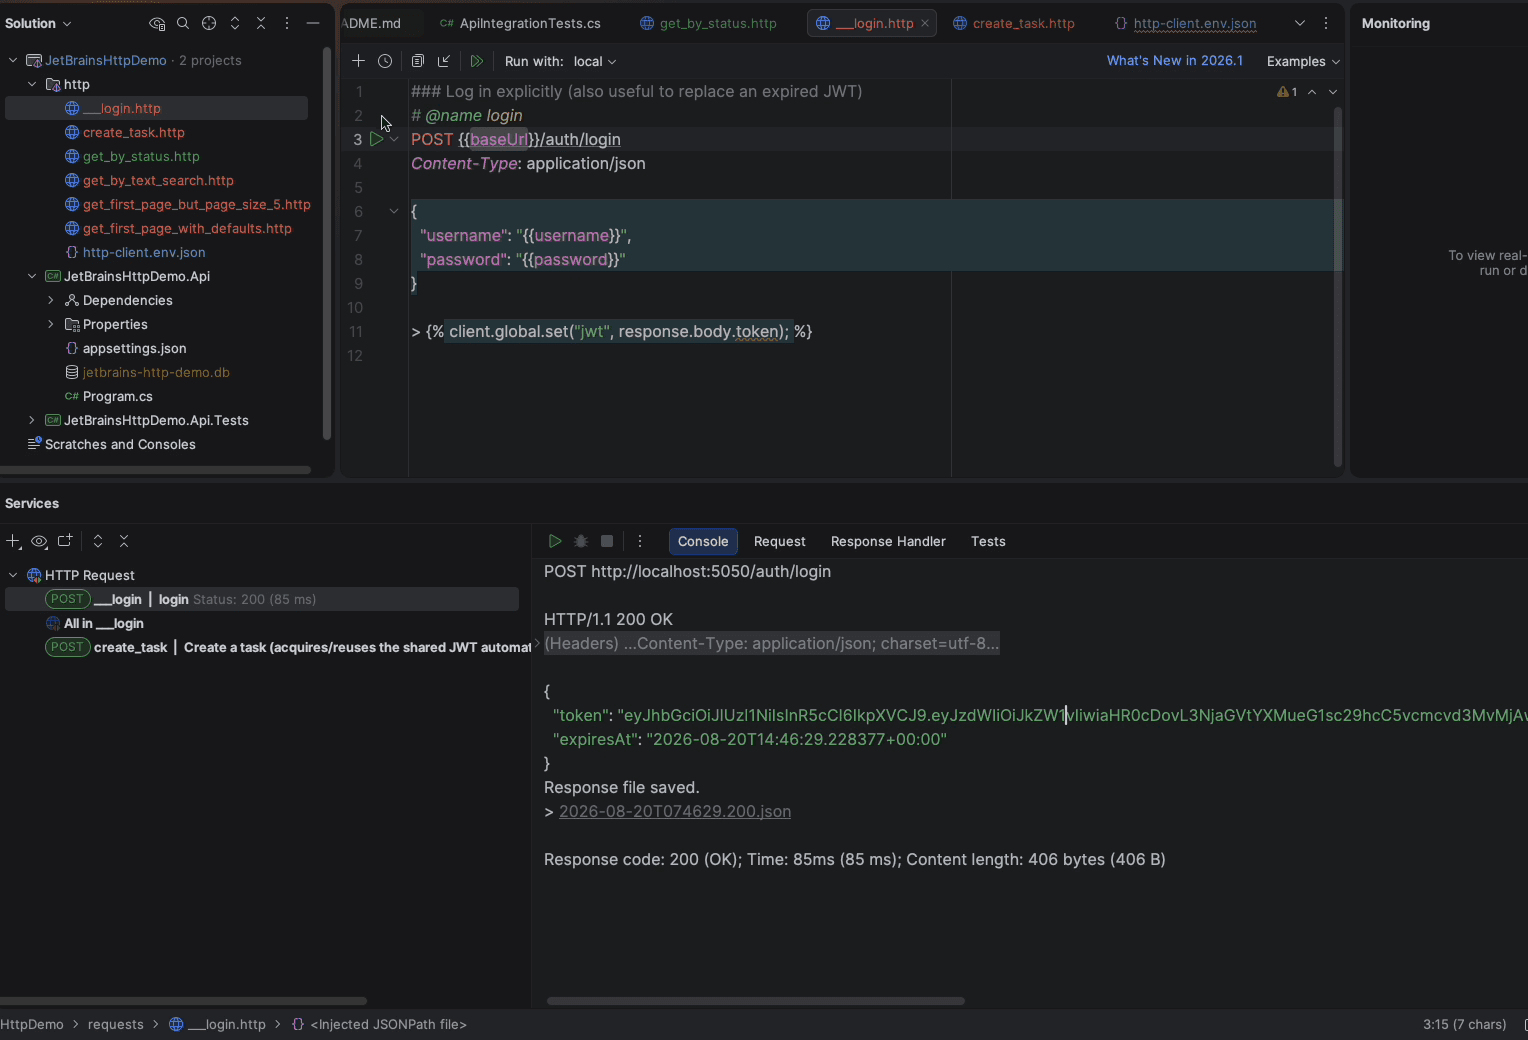Collapse the http folder node
Image resolution: width=1528 pixels, height=1040 pixels.
tap(32, 84)
